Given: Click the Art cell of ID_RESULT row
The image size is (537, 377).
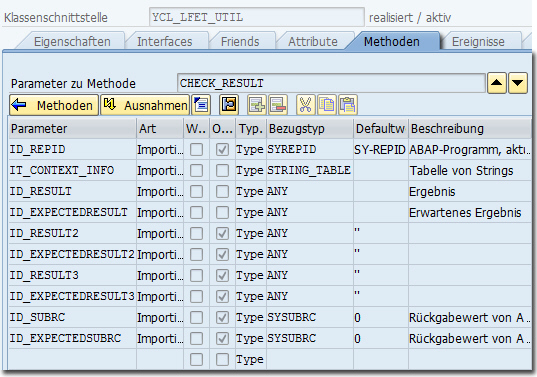Looking at the screenshot, I should coord(160,191).
